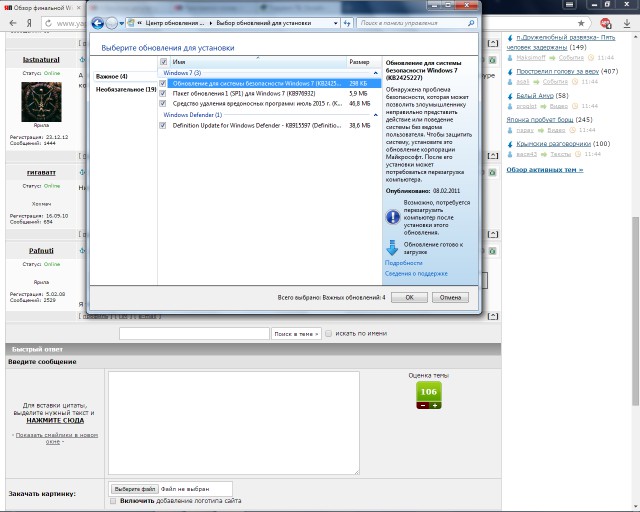The width and height of the screenshot is (640, 512).
Task: Open гигаватт user profile link
Action: point(41,172)
